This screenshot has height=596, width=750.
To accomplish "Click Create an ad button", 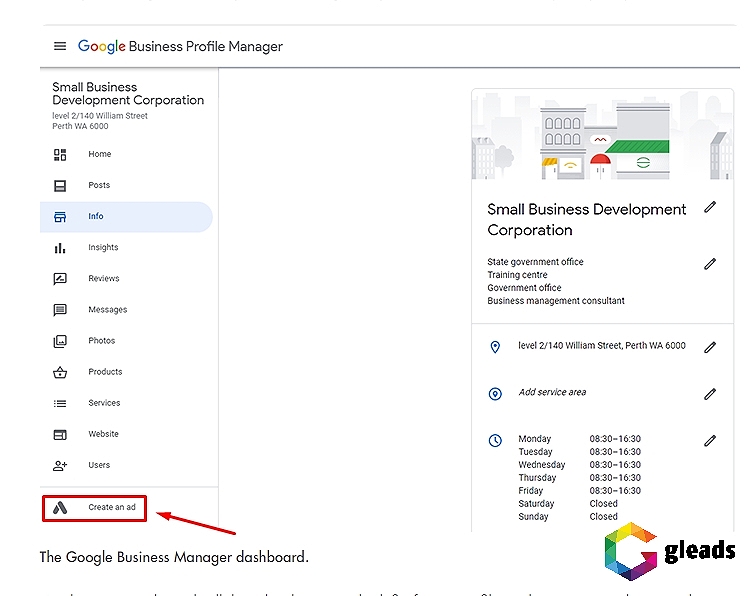I will point(111,508).
